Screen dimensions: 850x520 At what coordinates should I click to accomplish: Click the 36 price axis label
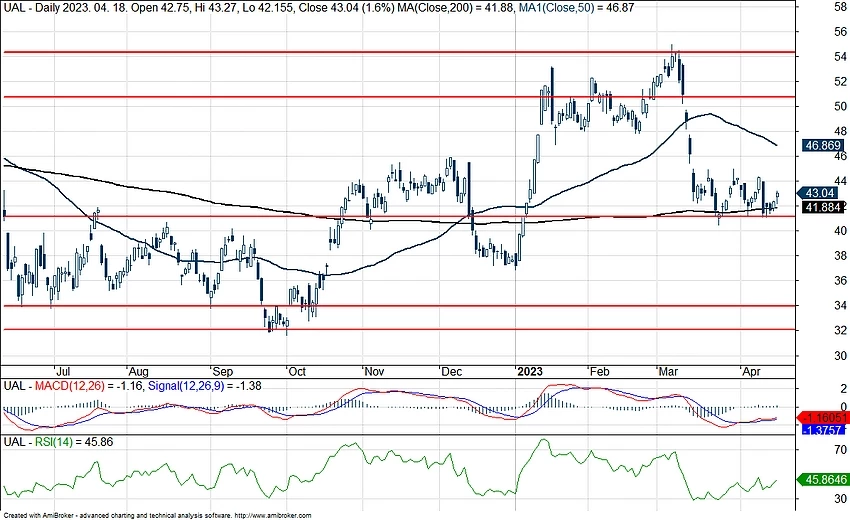(x=840, y=280)
